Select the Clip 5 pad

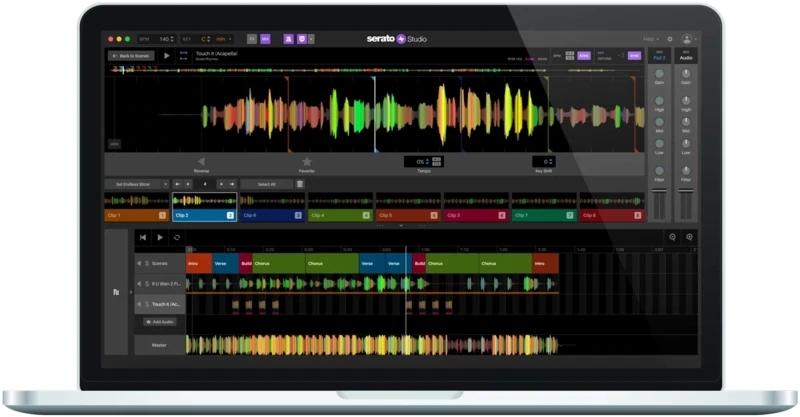pyautogui.click(x=408, y=207)
